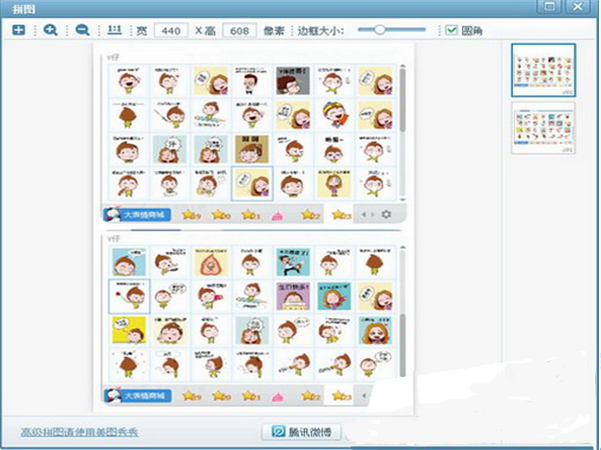Viewport: 601px width, 450px height.
Task: Click the 腾讯微博 share button
Action: (302, 432)
